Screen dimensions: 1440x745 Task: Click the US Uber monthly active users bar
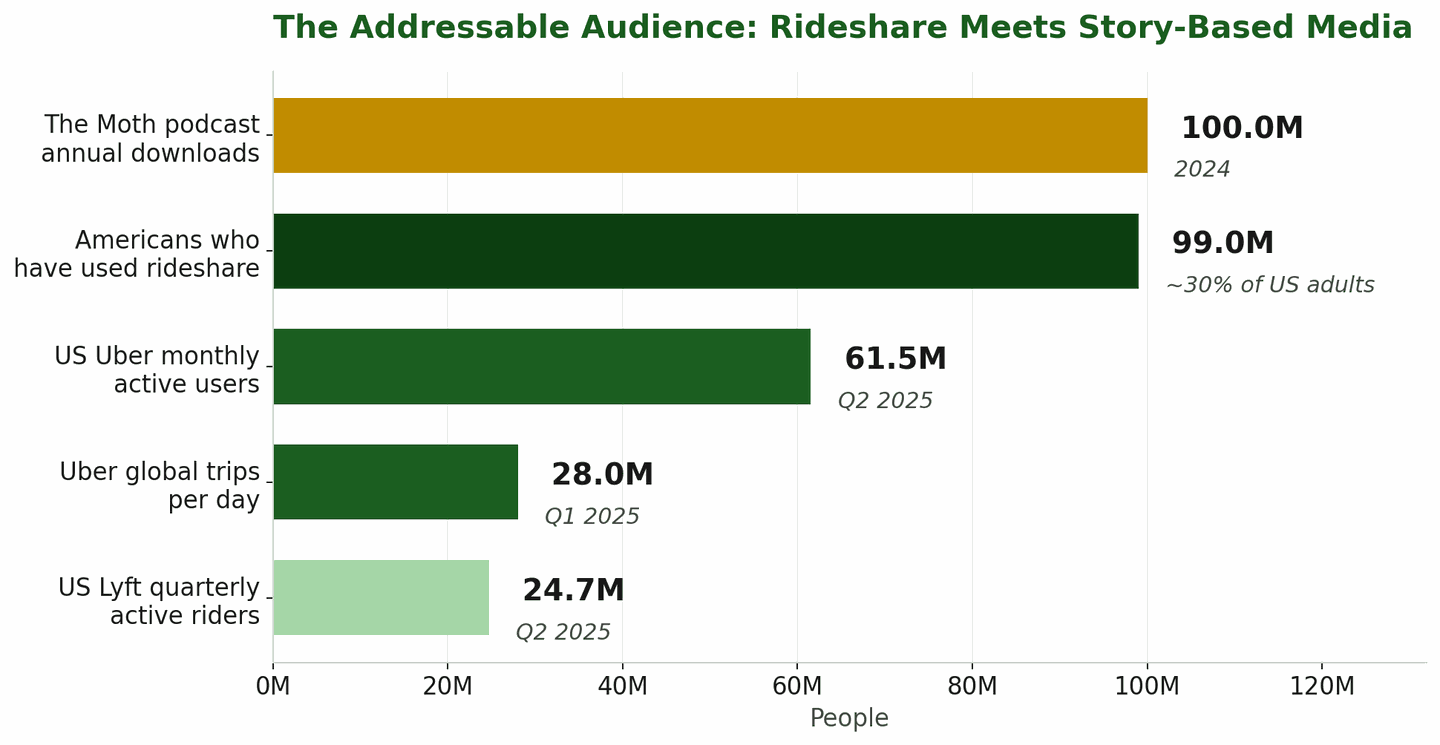[x=542, y=366]
